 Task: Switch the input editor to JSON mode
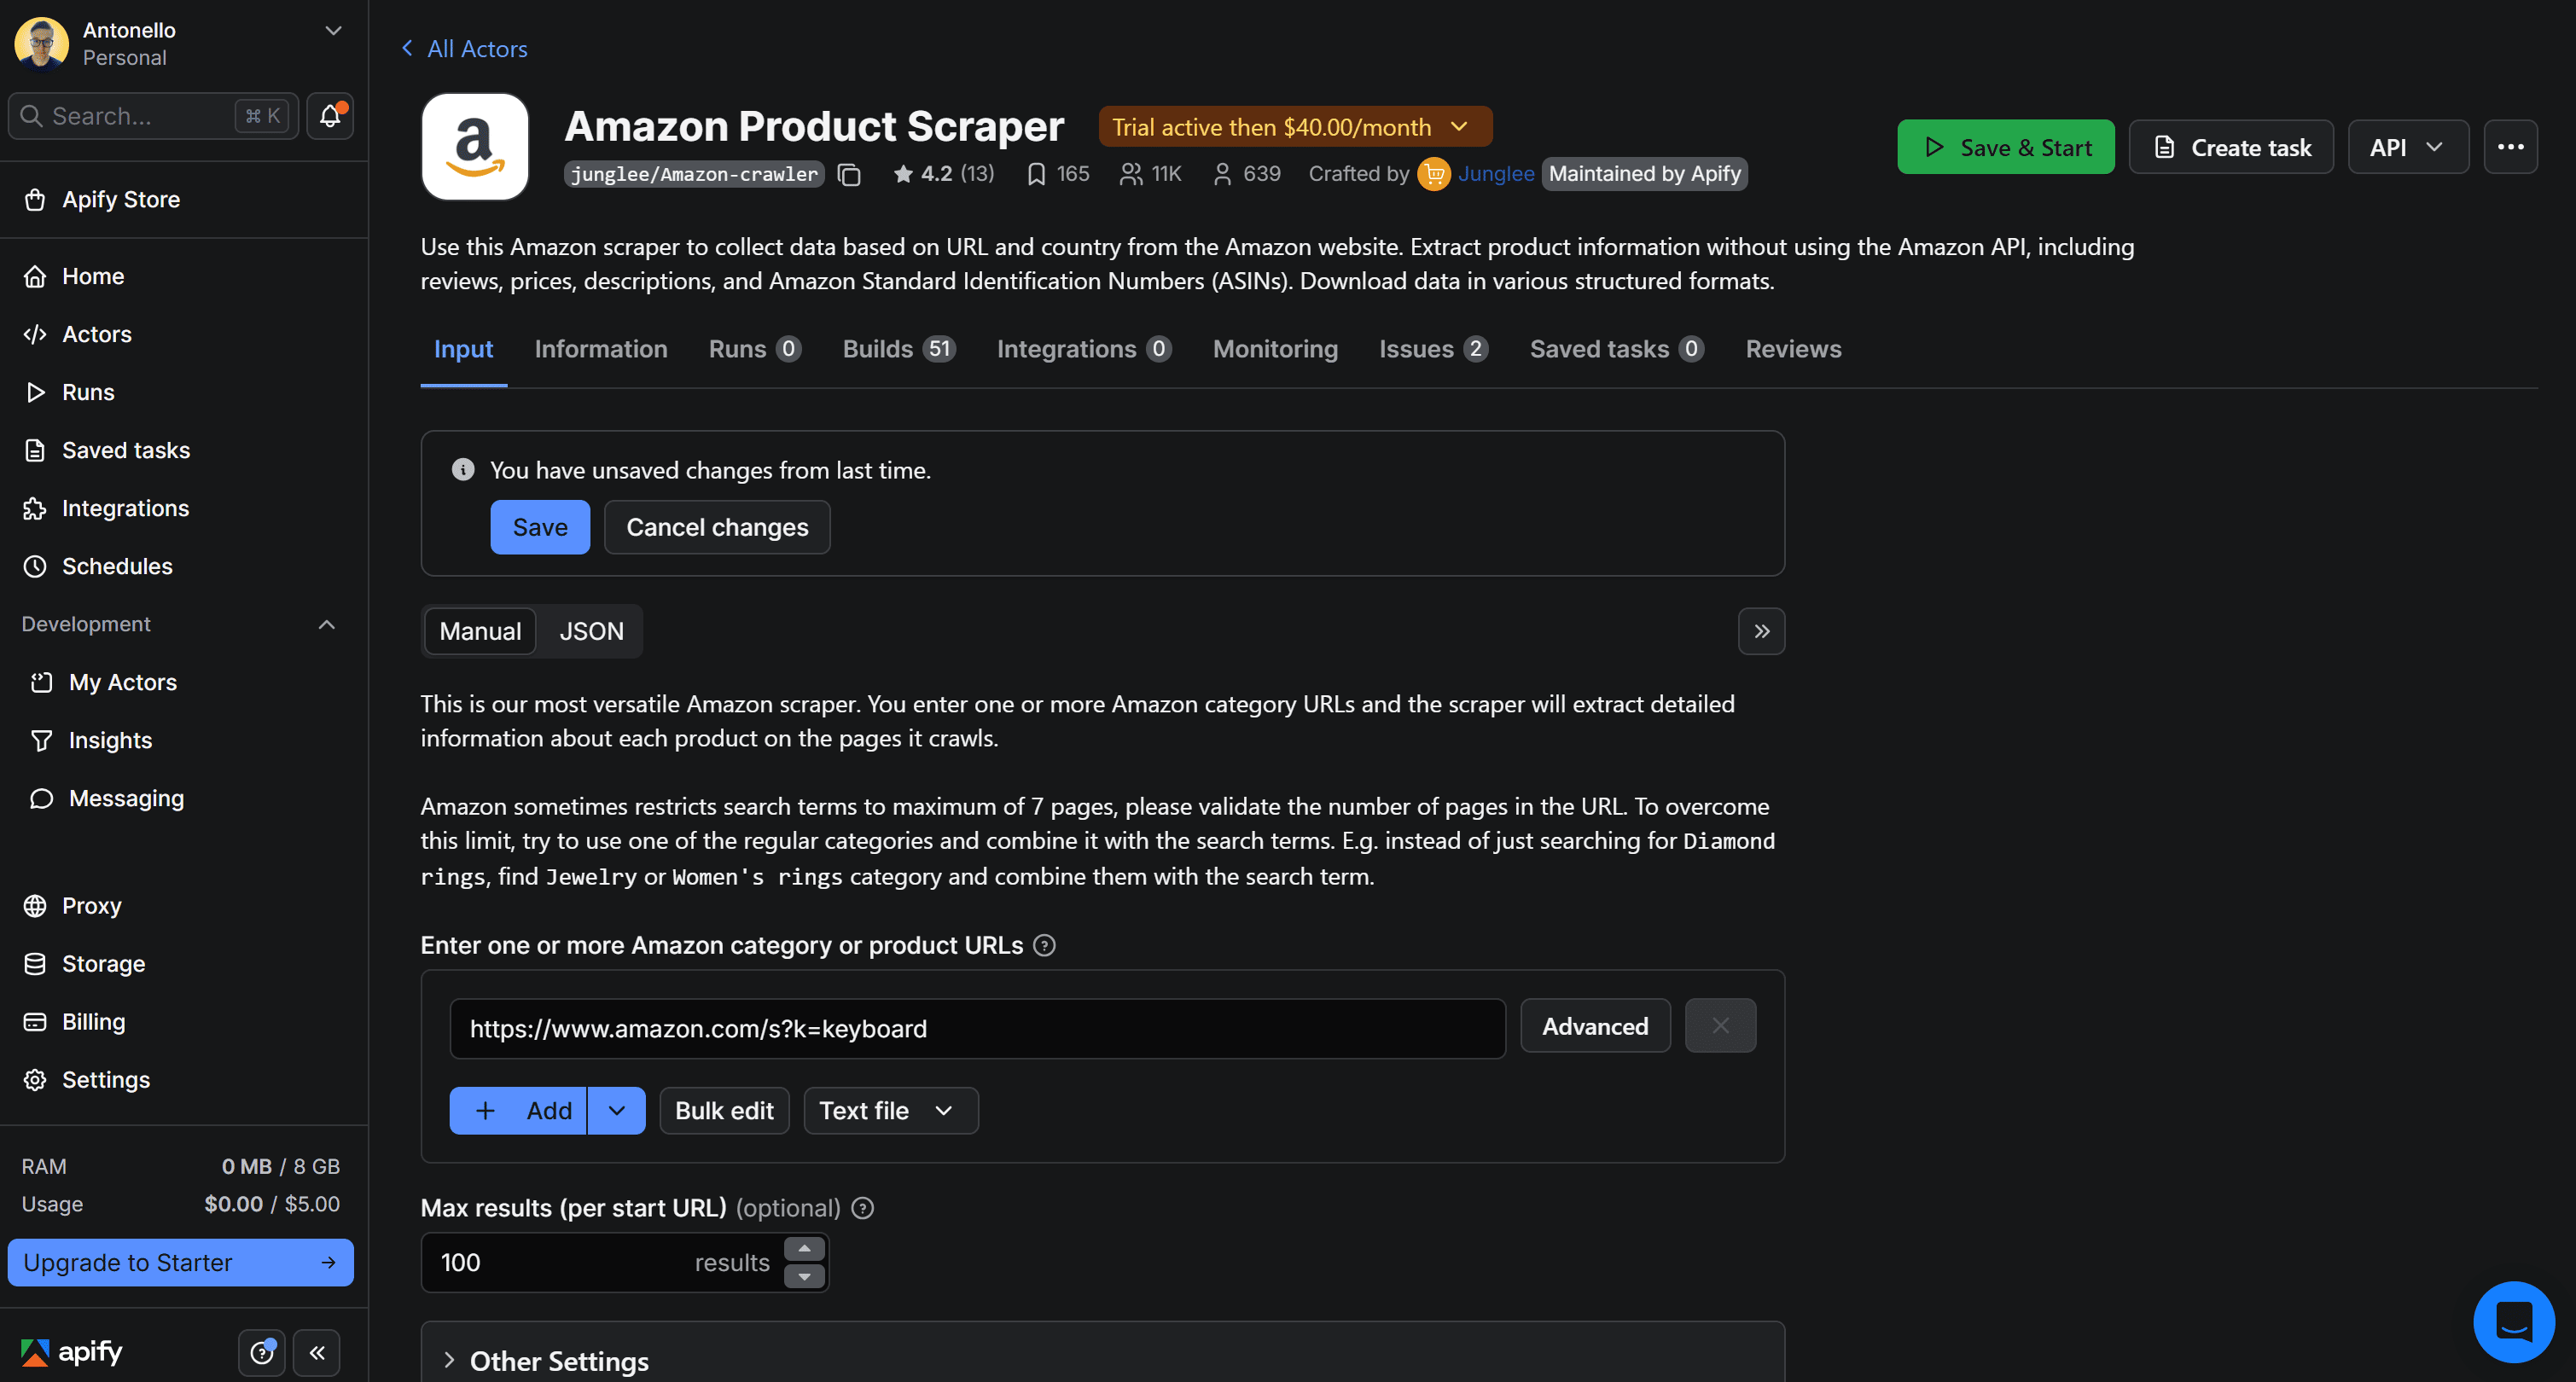click(x=590, y=631)
